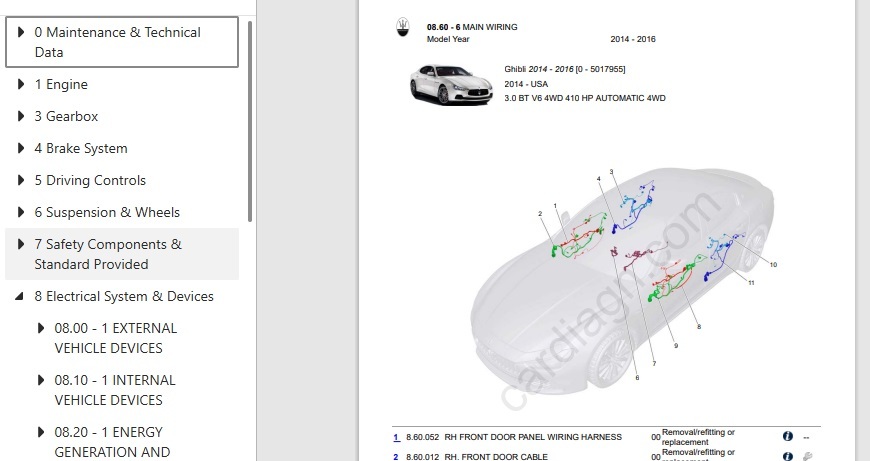Image resolution: width=870 pixels, height=461 pixels.
Task: Click the Maserati trident logo icon
Action: 402,28
